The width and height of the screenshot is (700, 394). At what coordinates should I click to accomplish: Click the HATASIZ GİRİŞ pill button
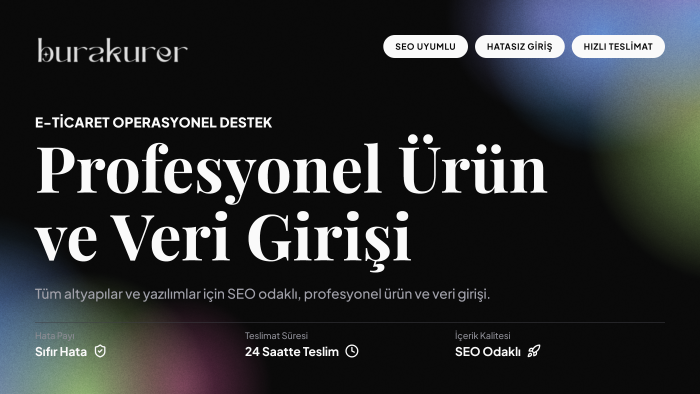(x=520, y=46)
